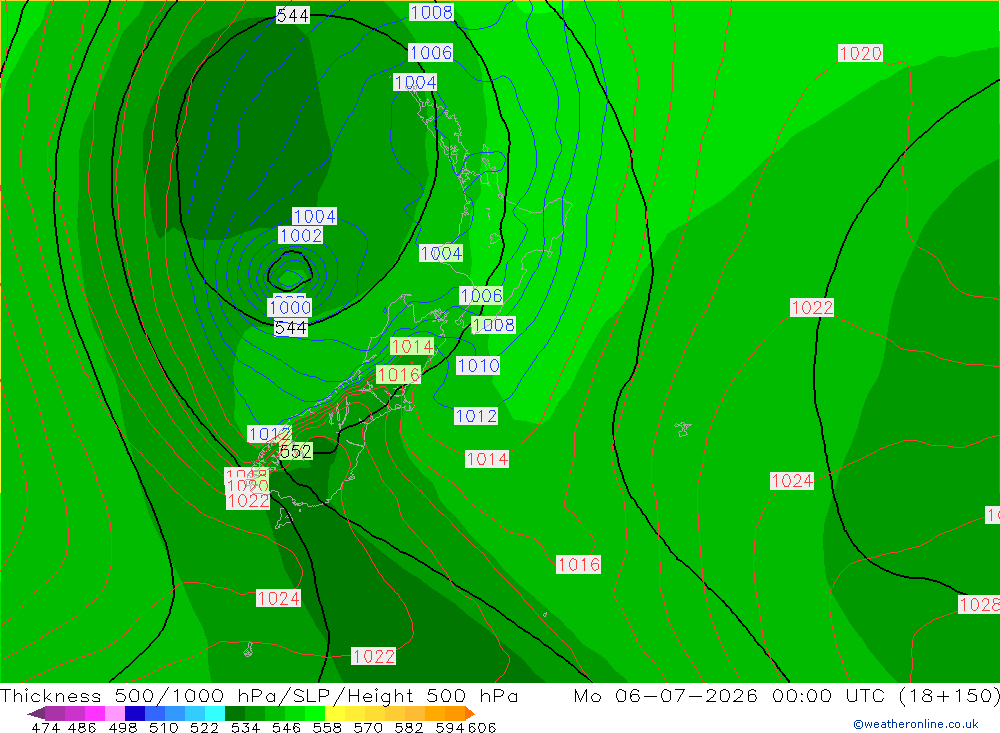Viewport: 1000px width, 733px height.
Task: Select the 1028 isobar label
Action: (979, 605)
